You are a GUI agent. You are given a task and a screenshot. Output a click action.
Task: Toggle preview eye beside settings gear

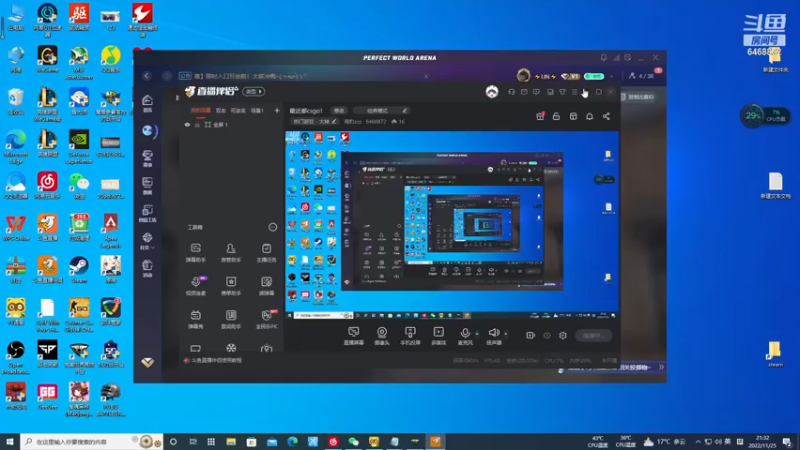coord(547,335)
